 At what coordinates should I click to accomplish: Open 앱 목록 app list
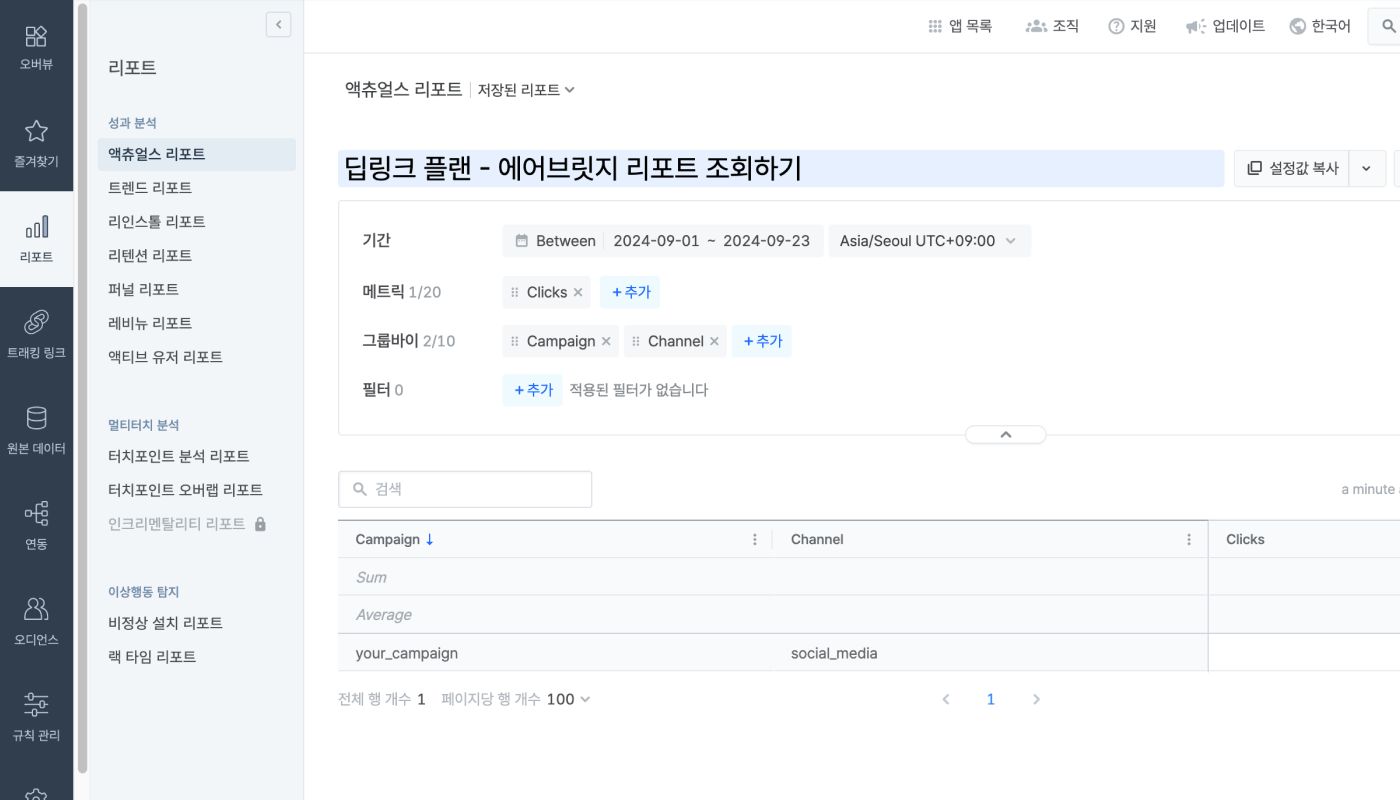pyautogui.click(x=960, y=26)
